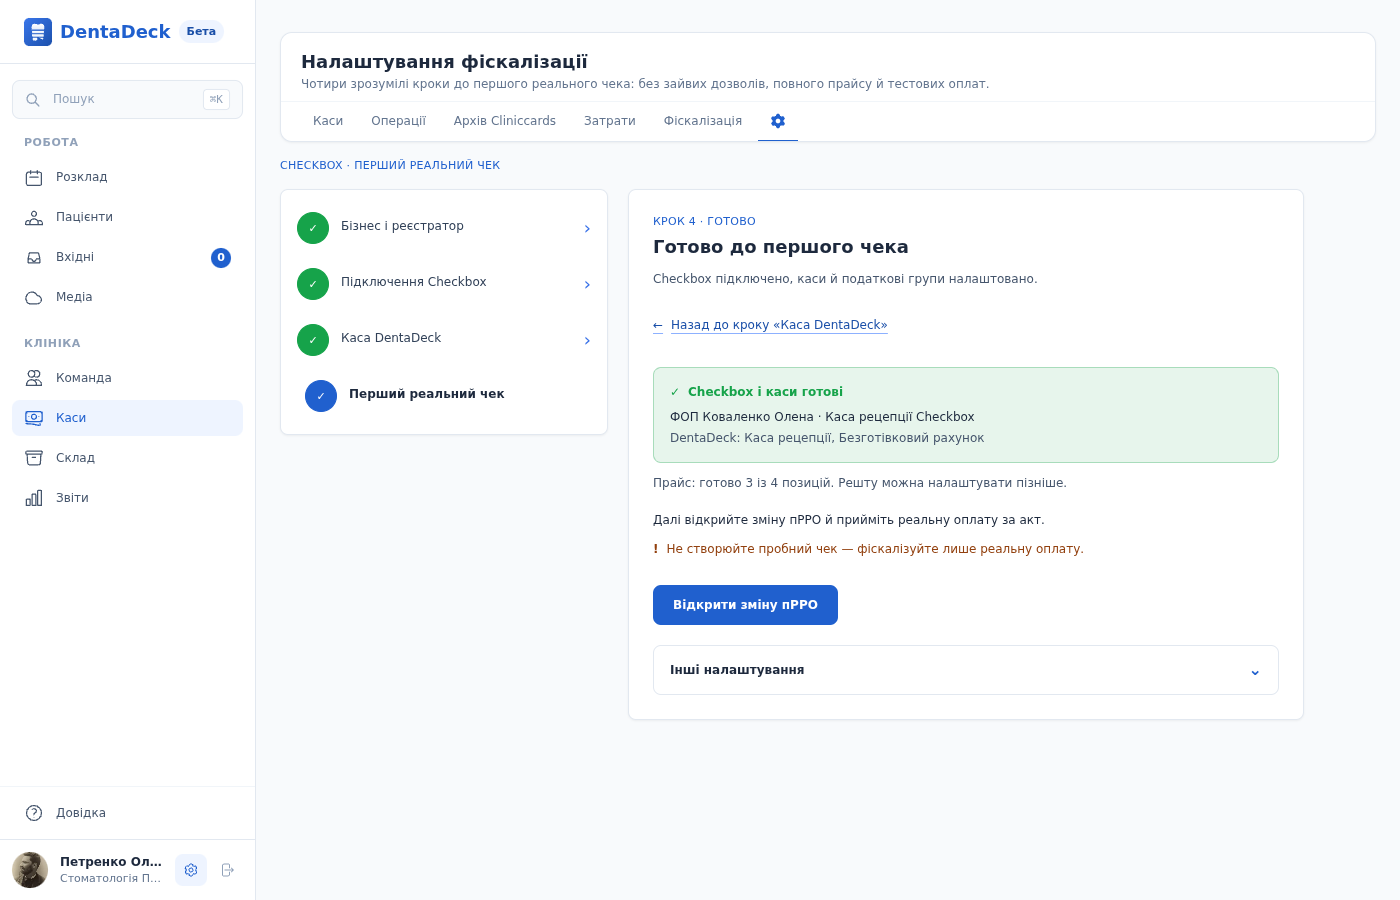Open Каса DentaDeck step chevron
The height and width of the screenshot is (900, 1400).
[587, 341]
